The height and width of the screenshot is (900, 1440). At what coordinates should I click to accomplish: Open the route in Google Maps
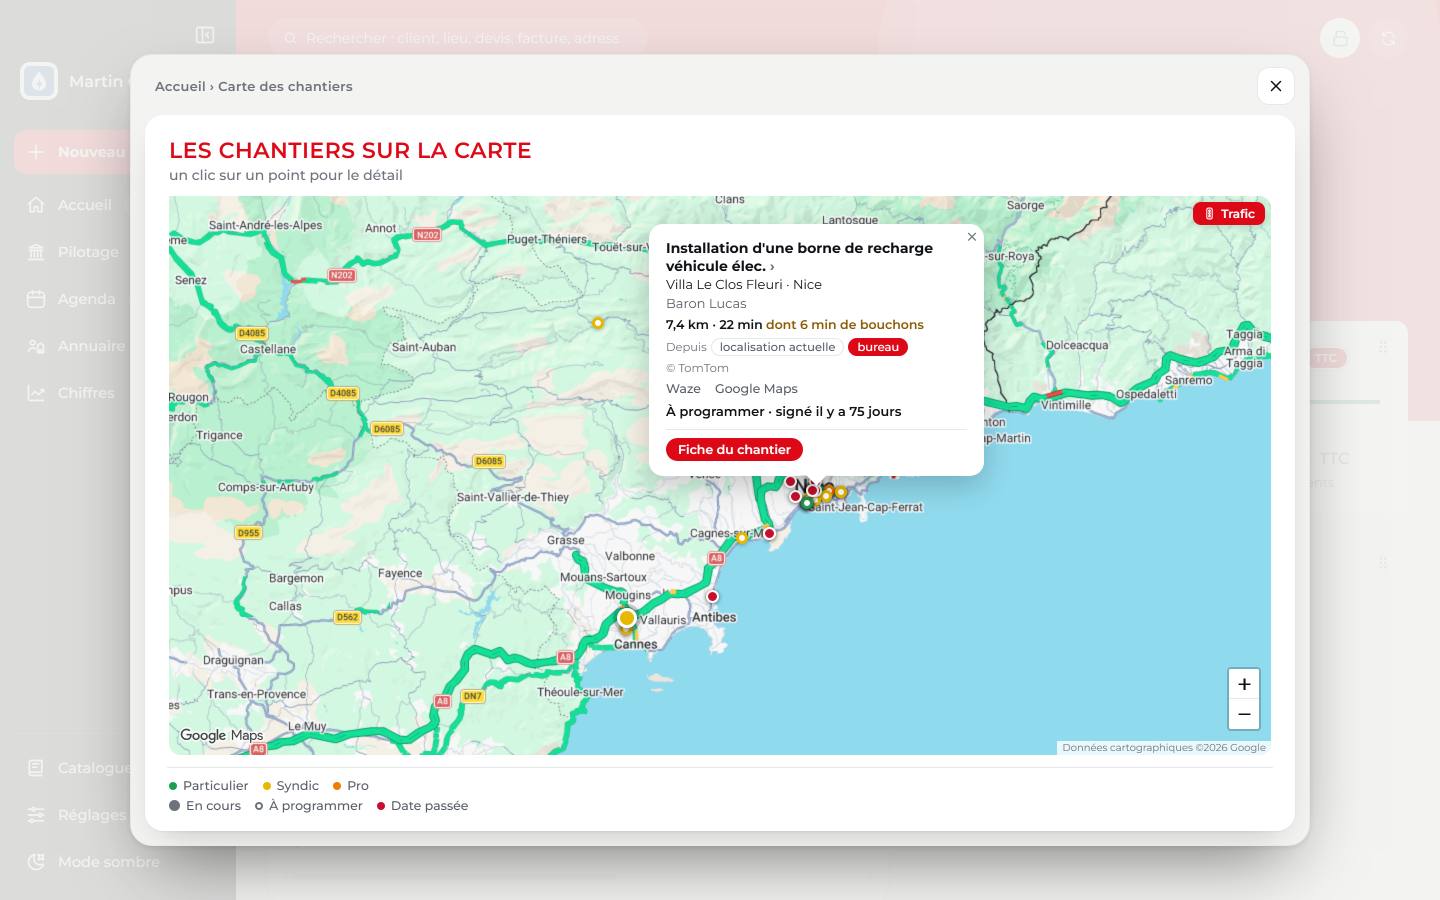tap(756, 388)
